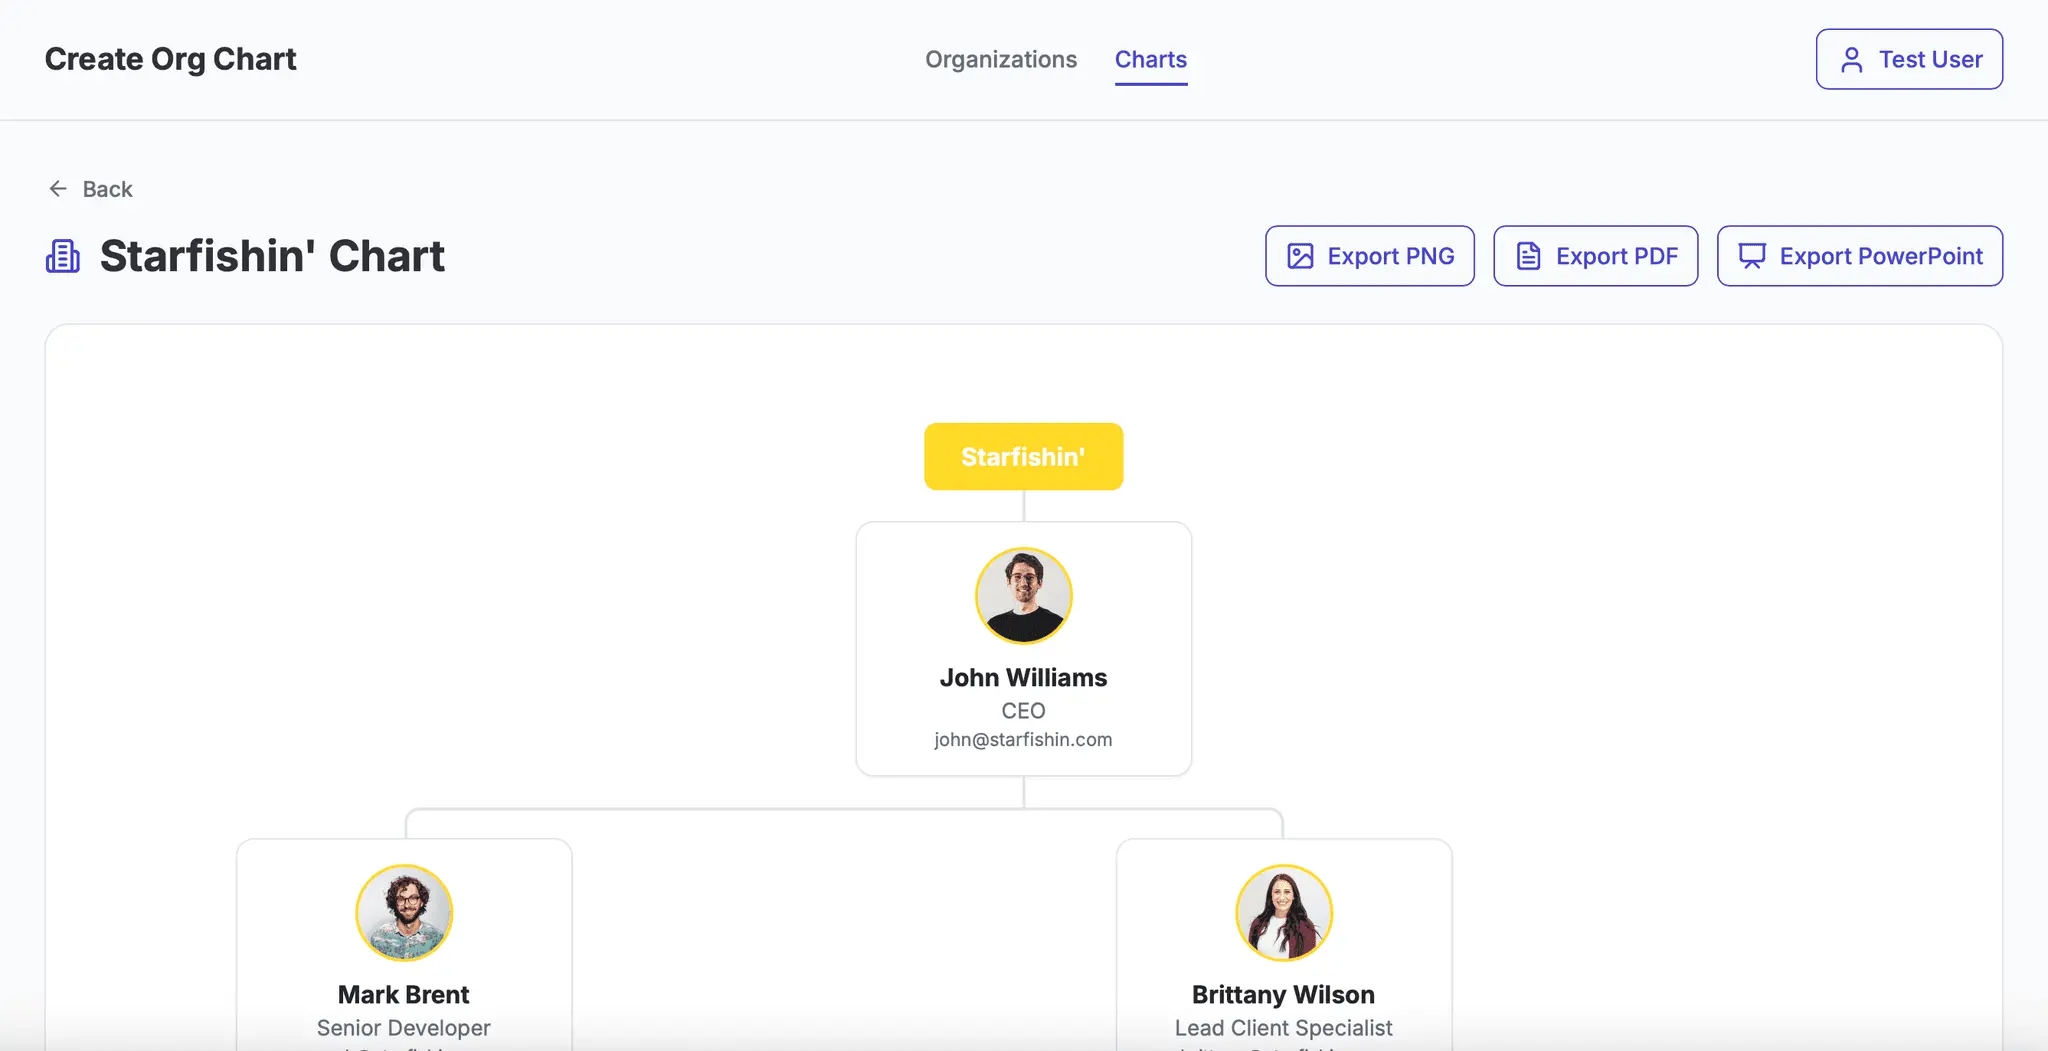Go back using the Back link
2048x1051 pixels.
click(x=91, y=189)
